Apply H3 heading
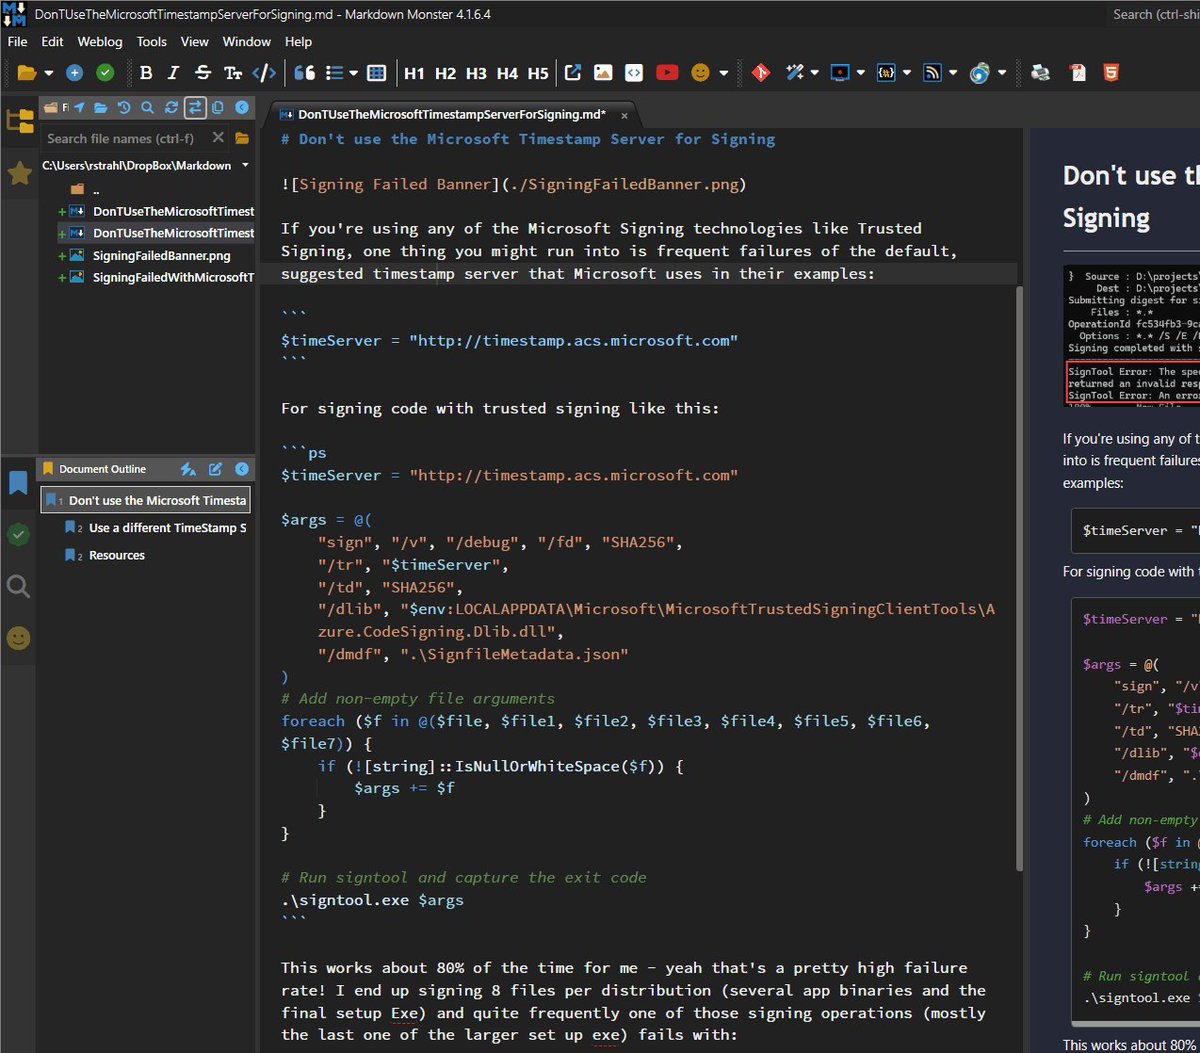The width and height of the screenshot is (1200, 1053). (x=476, y=72)
